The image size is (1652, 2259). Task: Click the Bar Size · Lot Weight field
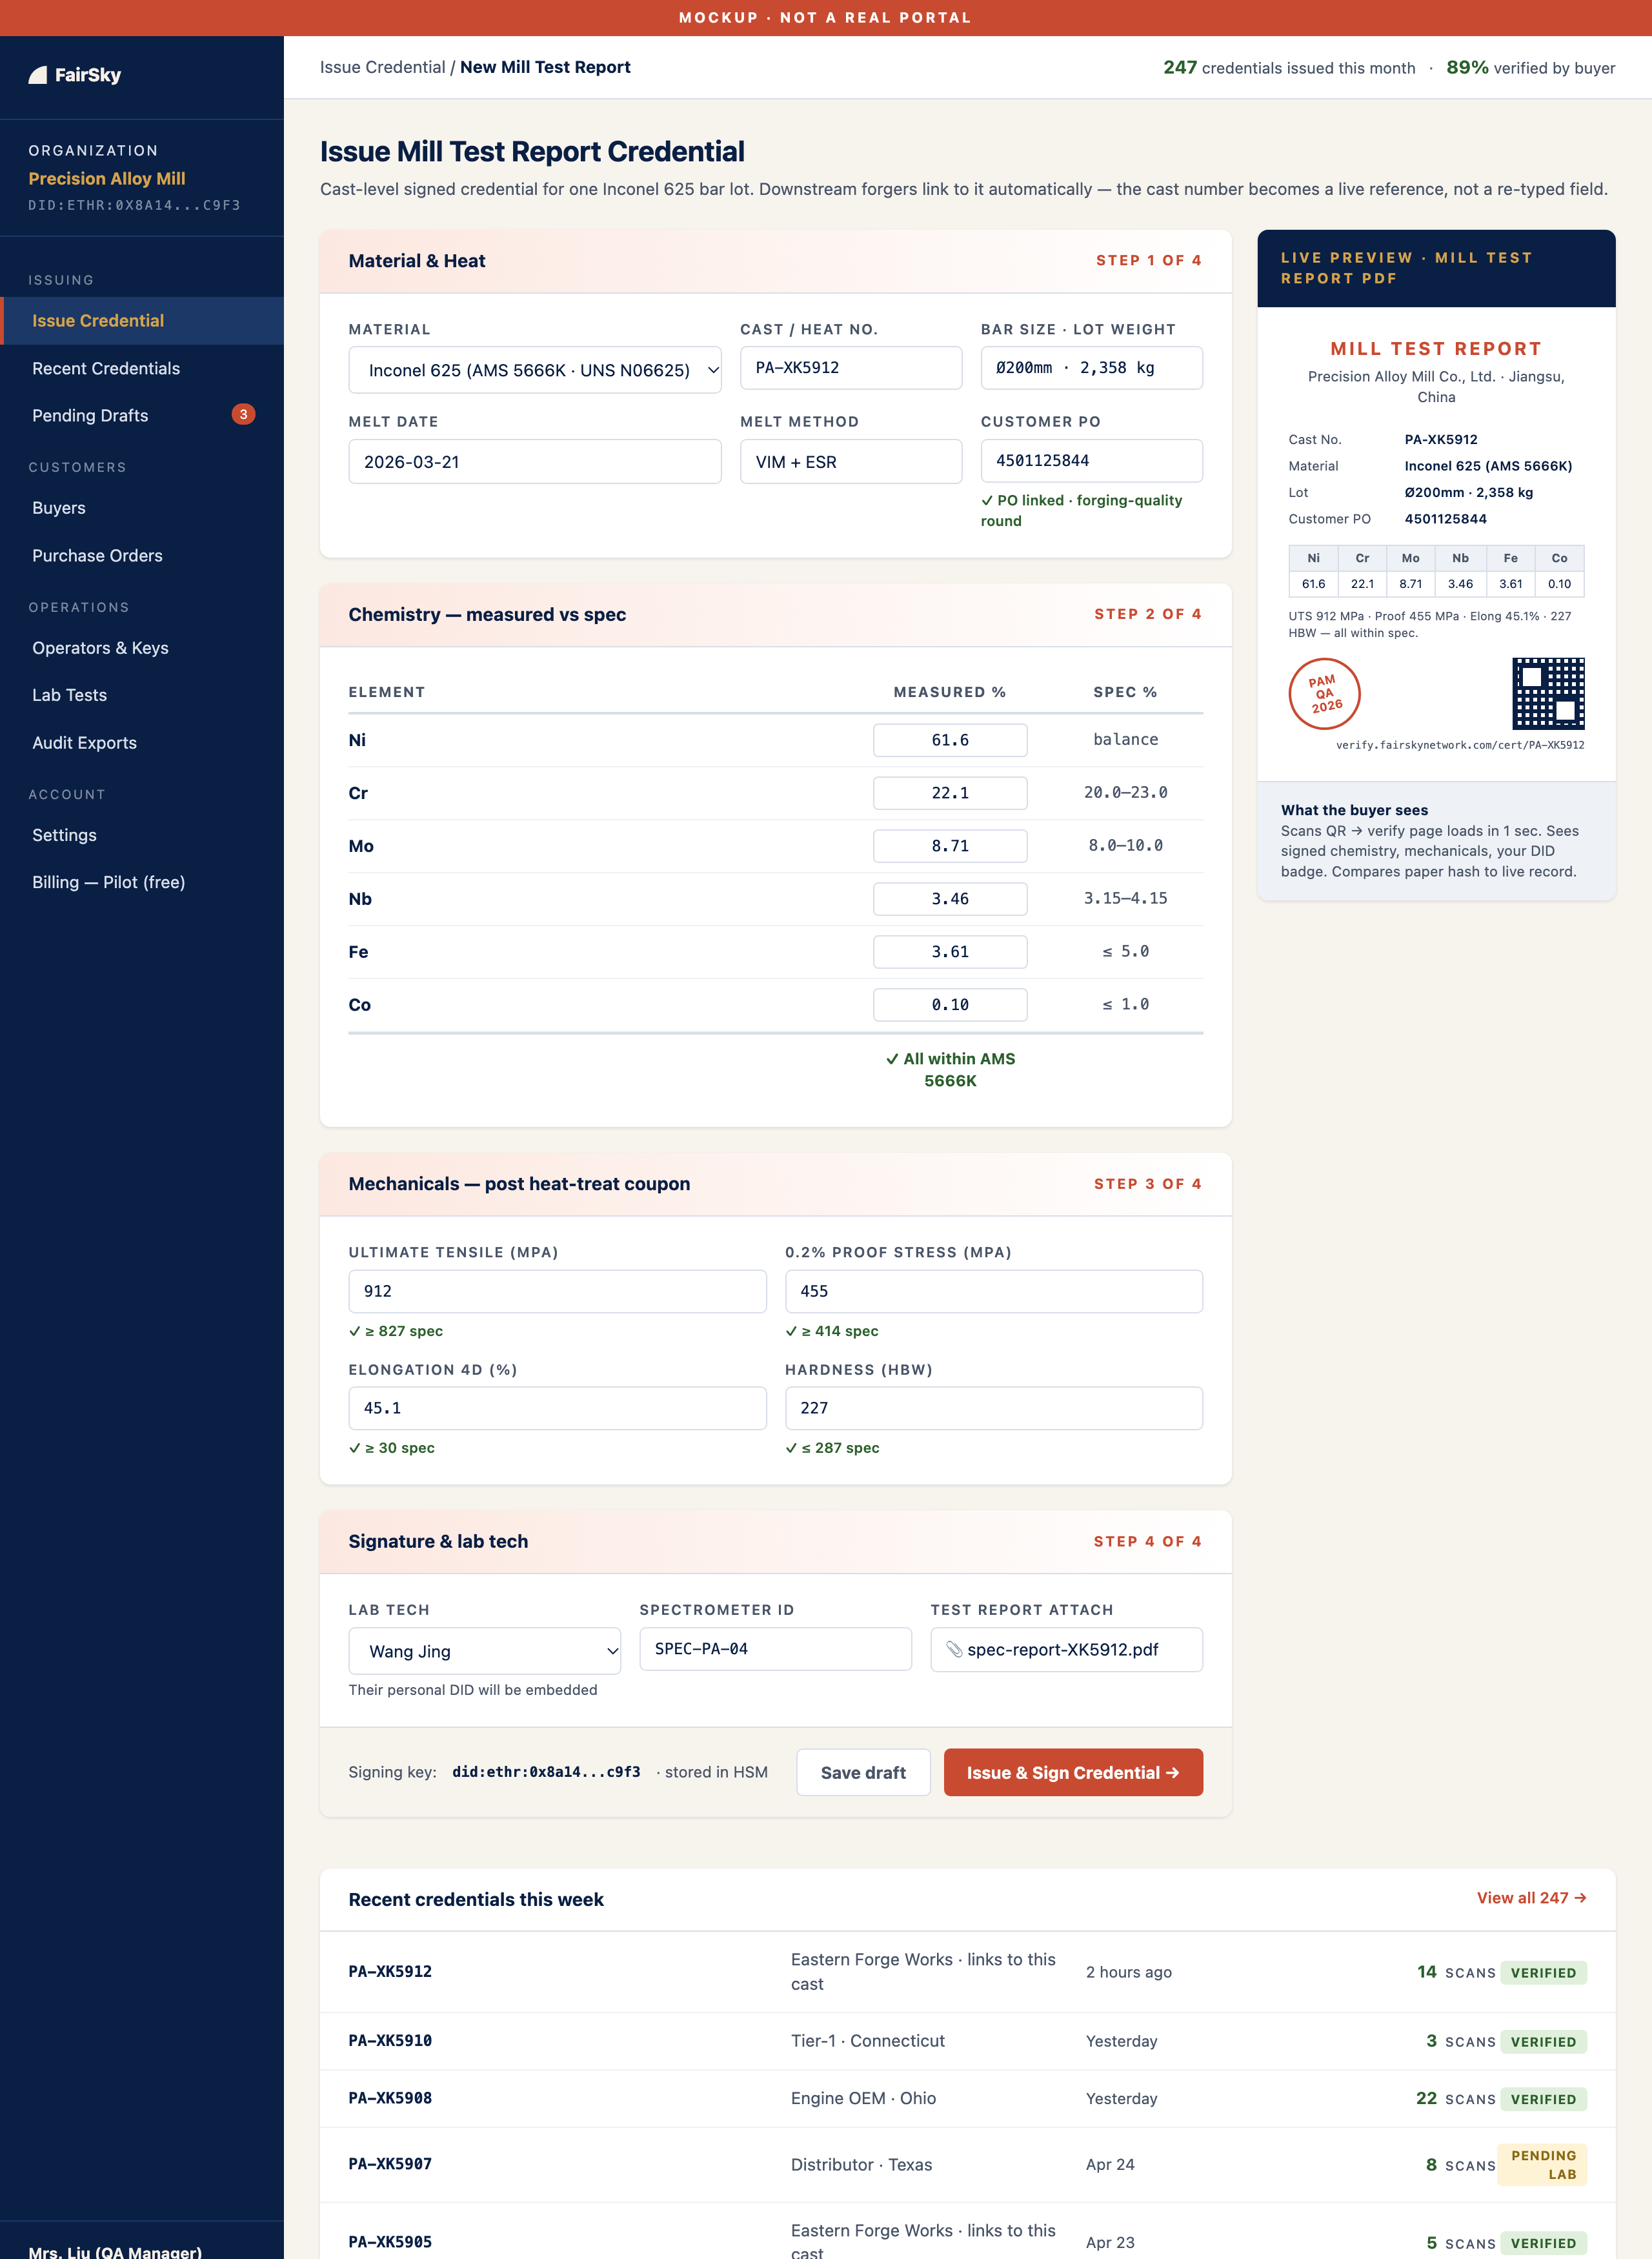pos(1091,368)
